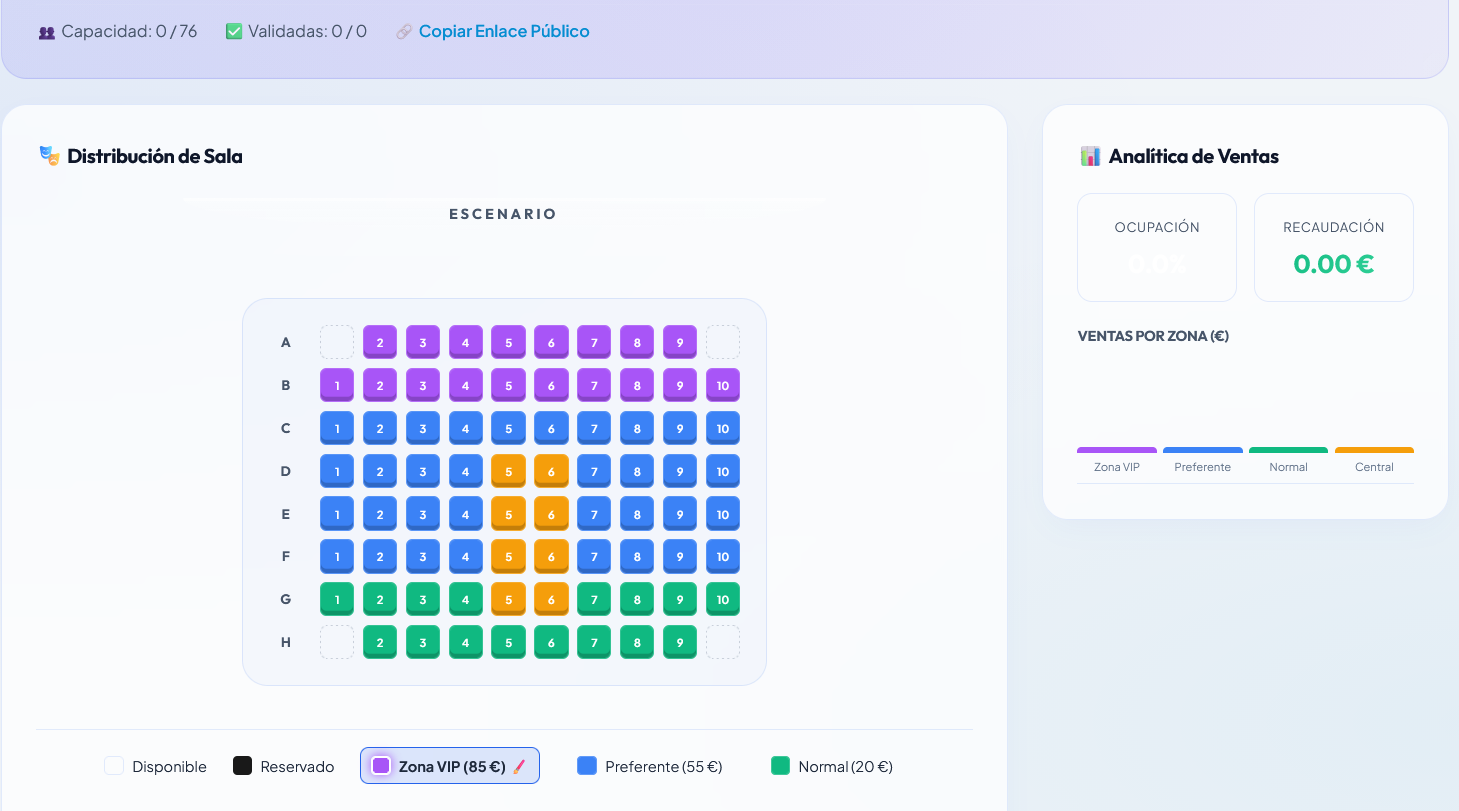
Task: Click the OCUPACIÓN stat card
Action: [x=1157, y=247]
